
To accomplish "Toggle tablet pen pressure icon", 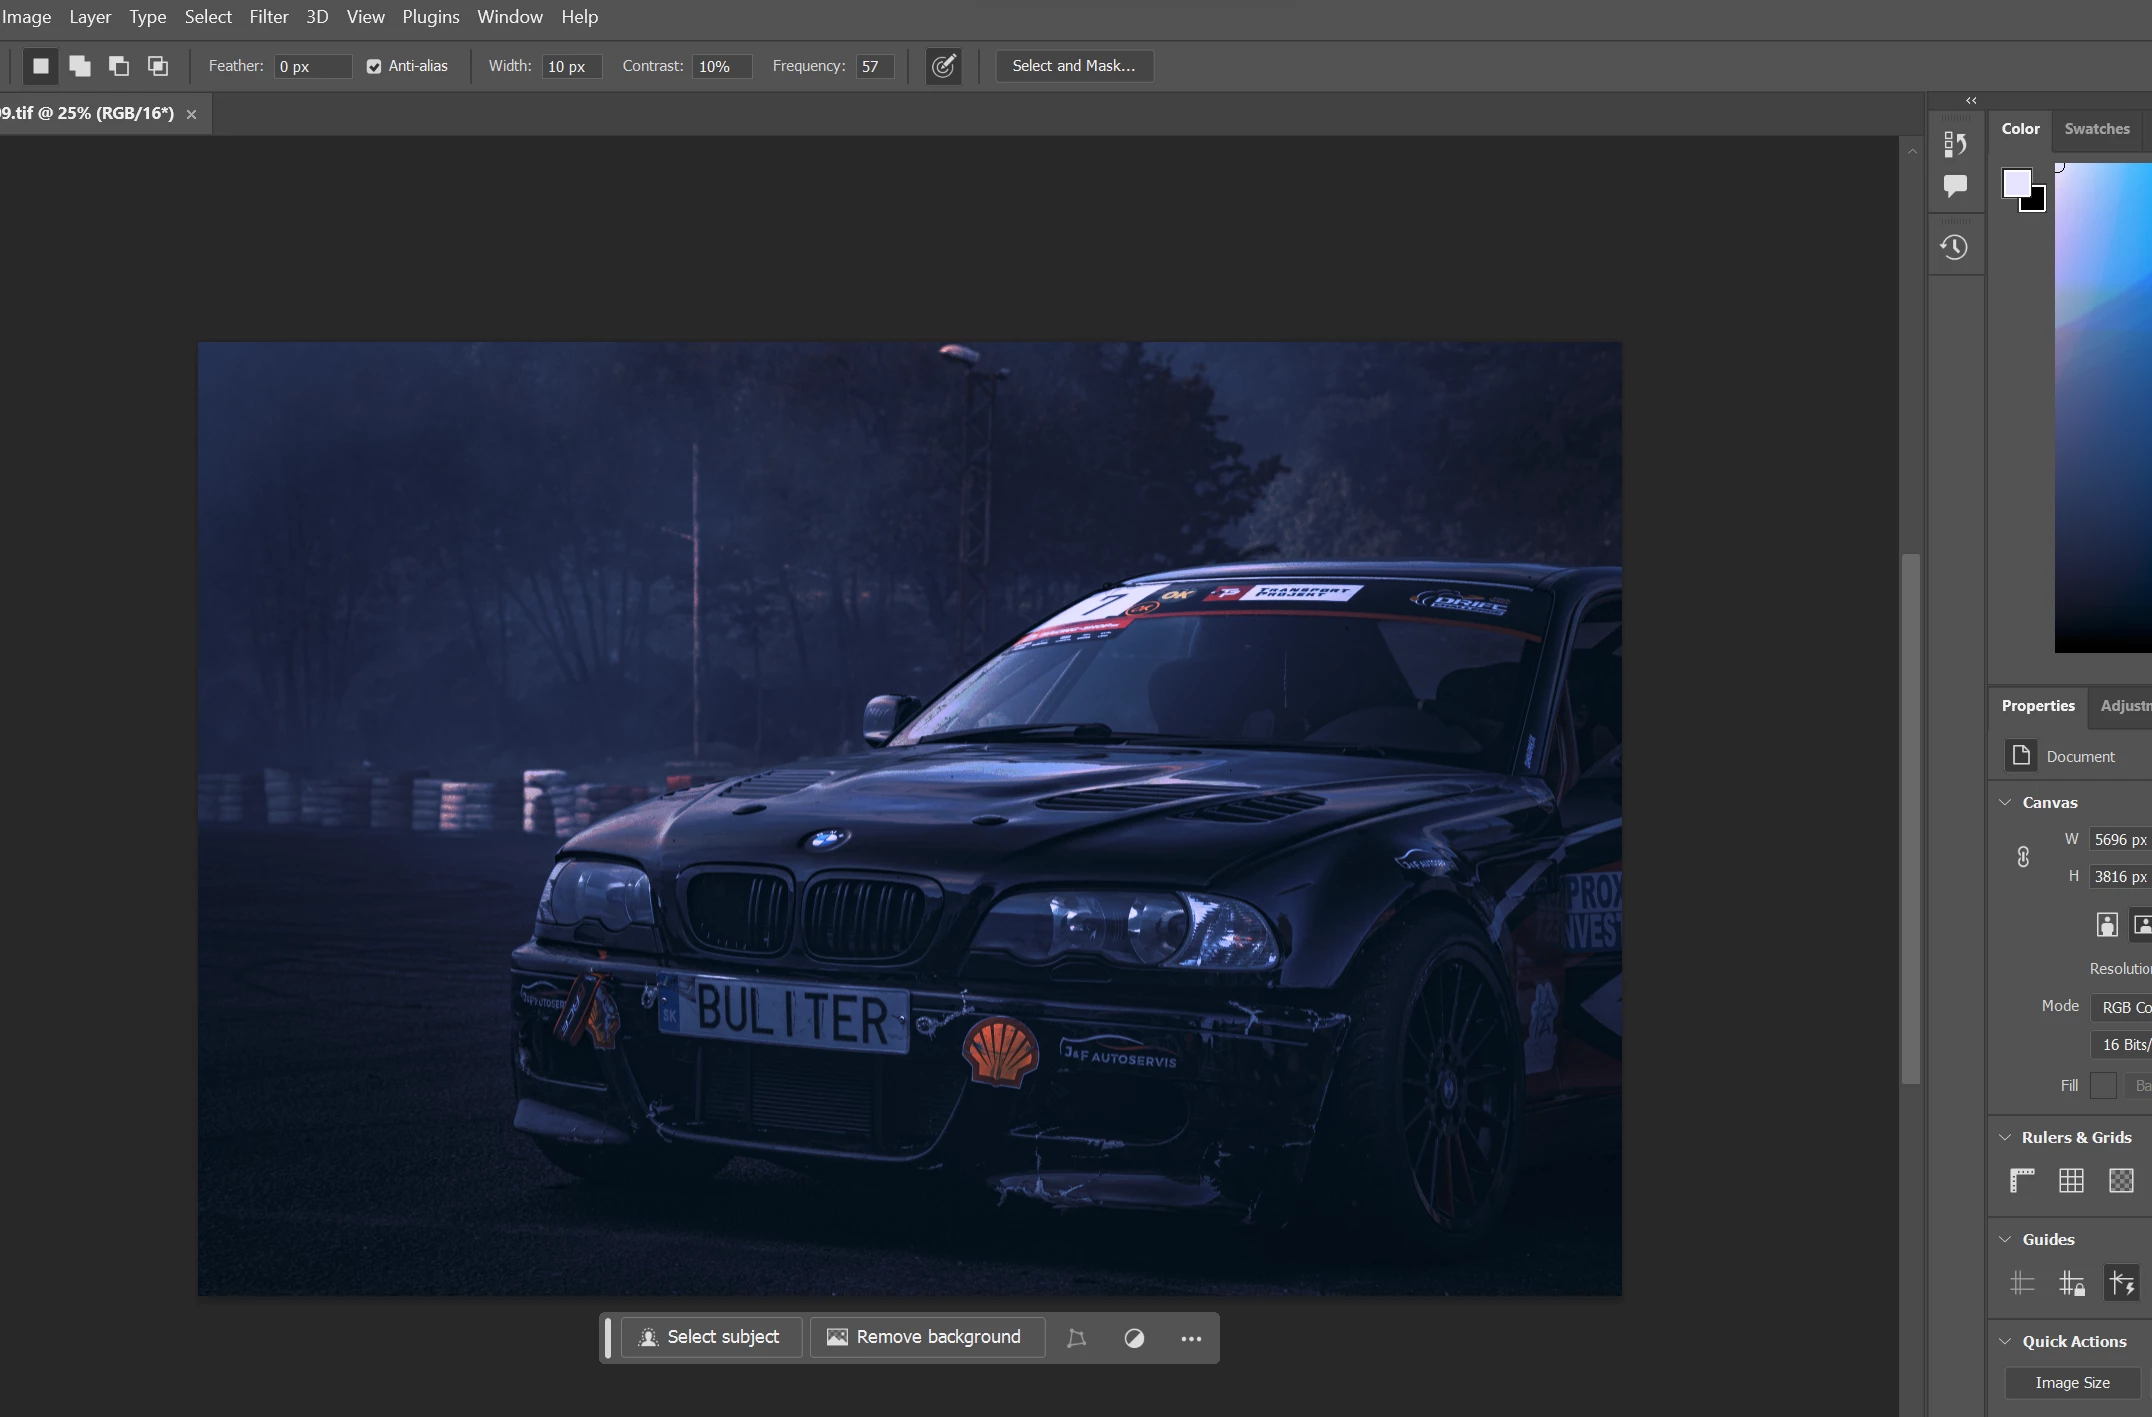I will point(943,66).
